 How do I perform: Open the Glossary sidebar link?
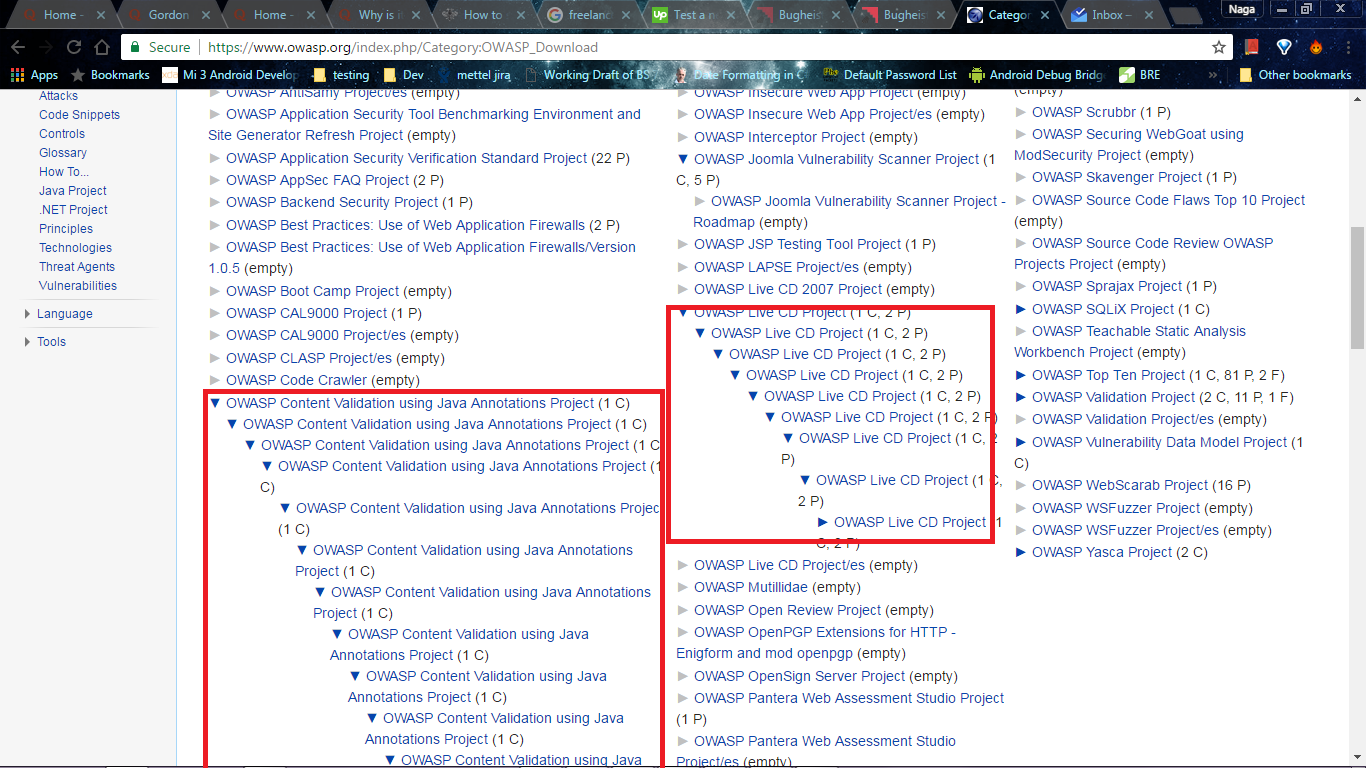[x=63, y=153]
